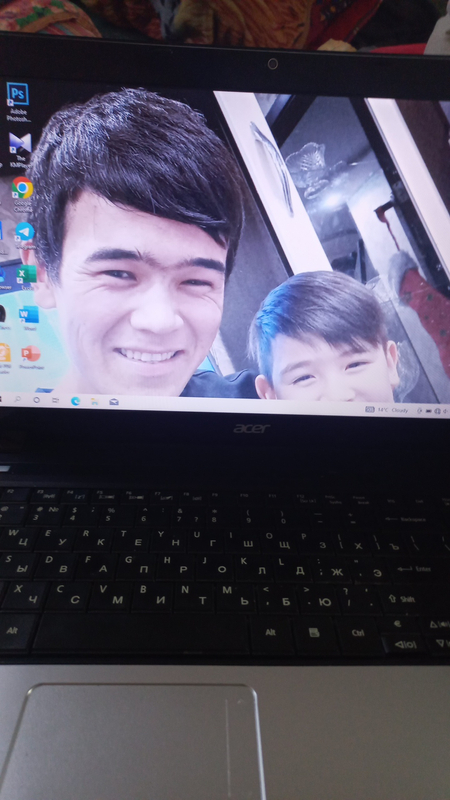Click the Cortana circle on the taskbar
Screen dimensions: 450x800
click(x=36, y=399)
